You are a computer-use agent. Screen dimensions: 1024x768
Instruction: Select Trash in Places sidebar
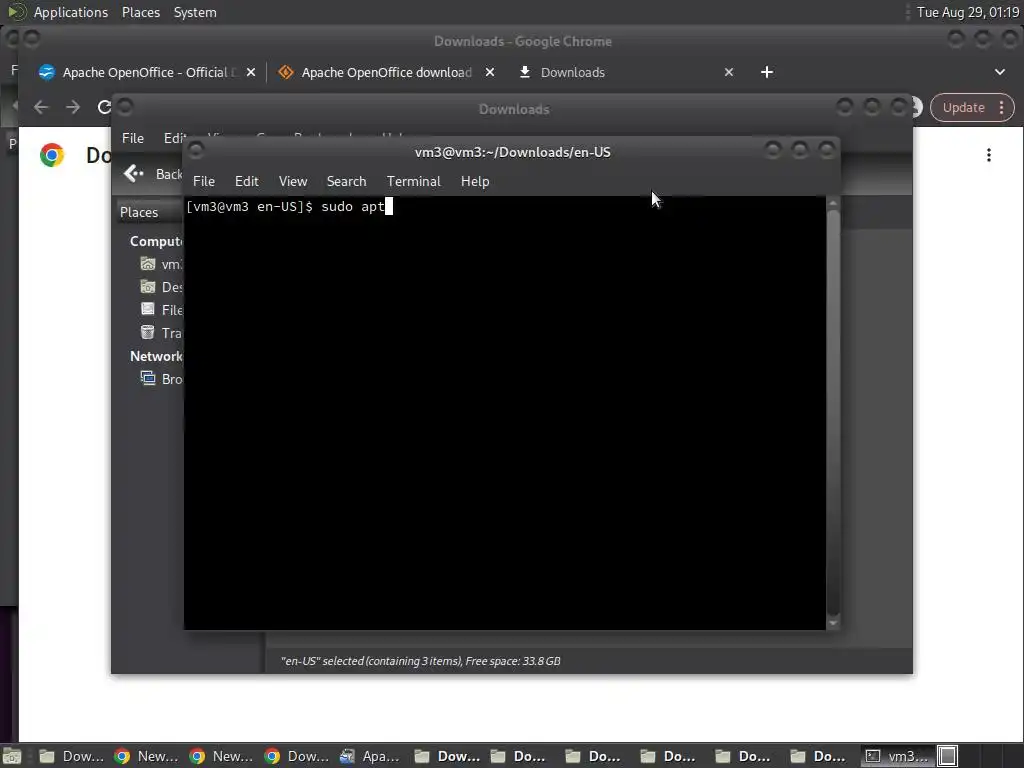[x=161, y=332]
